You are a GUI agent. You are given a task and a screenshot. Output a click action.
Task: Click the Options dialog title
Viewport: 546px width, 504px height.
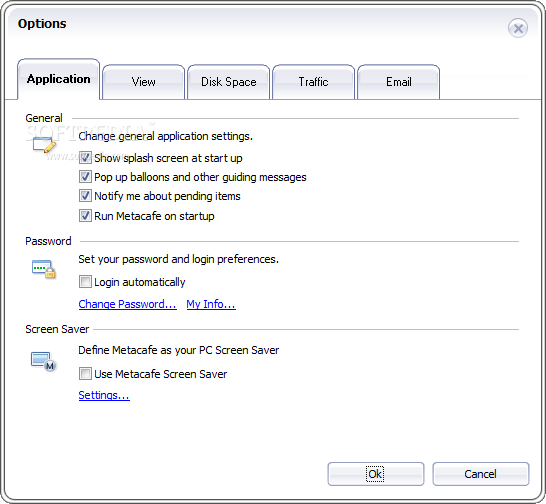(x=42, y=24)
